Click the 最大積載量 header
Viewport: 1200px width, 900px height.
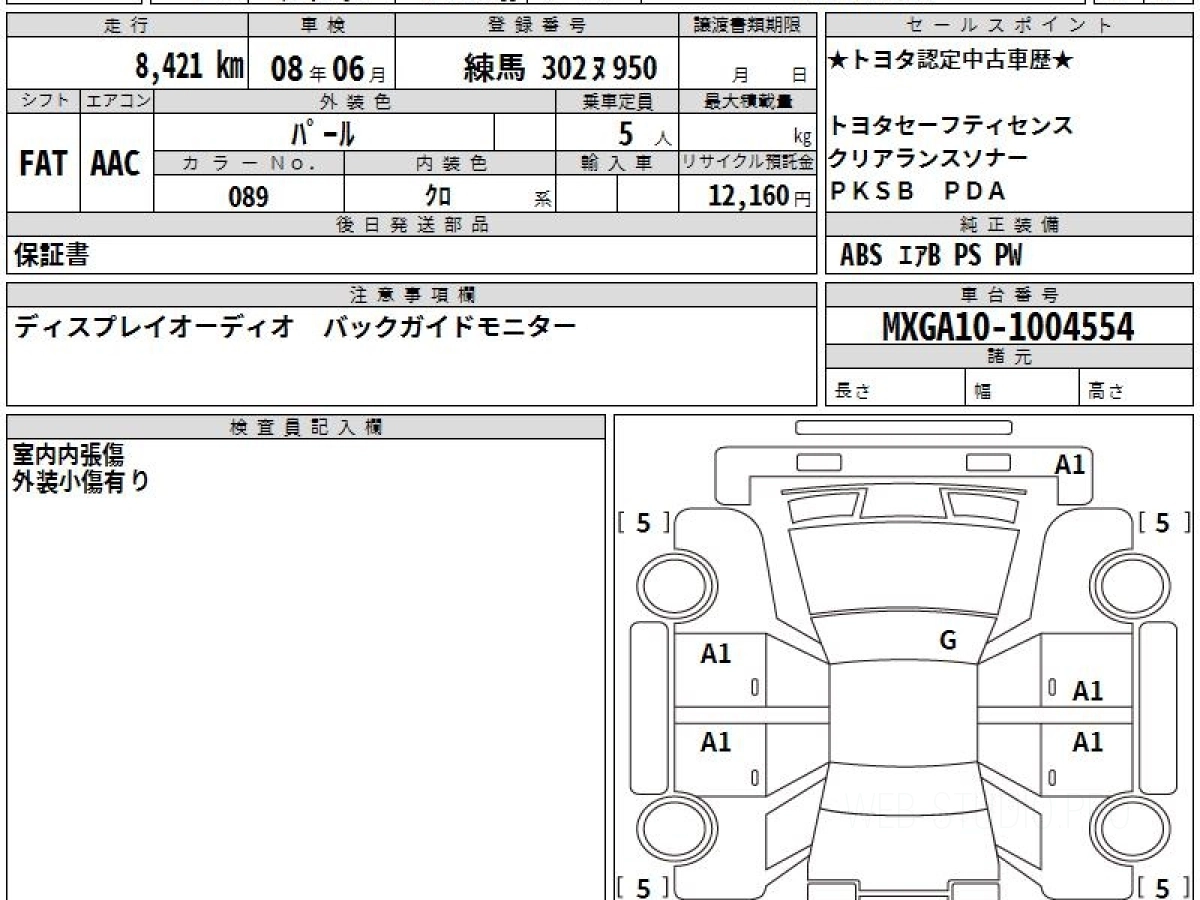point(748,101)
